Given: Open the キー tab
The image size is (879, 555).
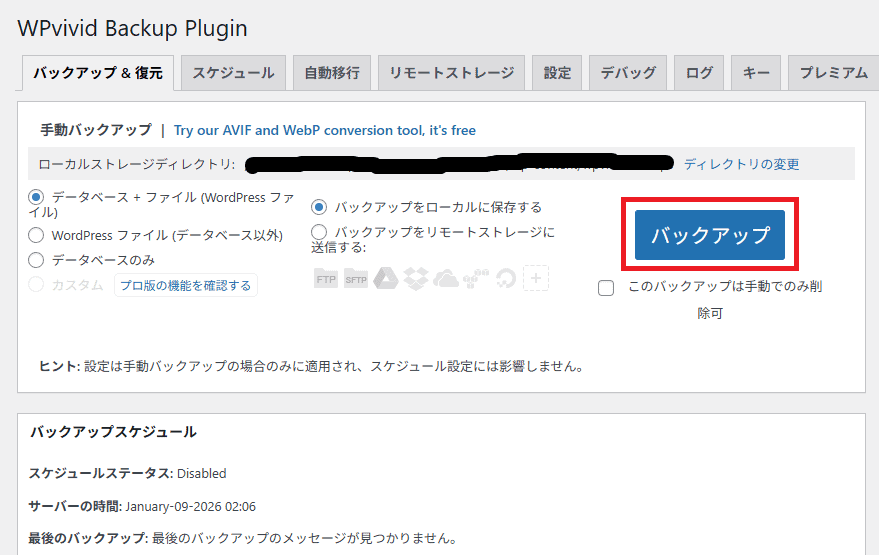Looking at the screenshot, I should pyautogui.click(x=756, y=73).
